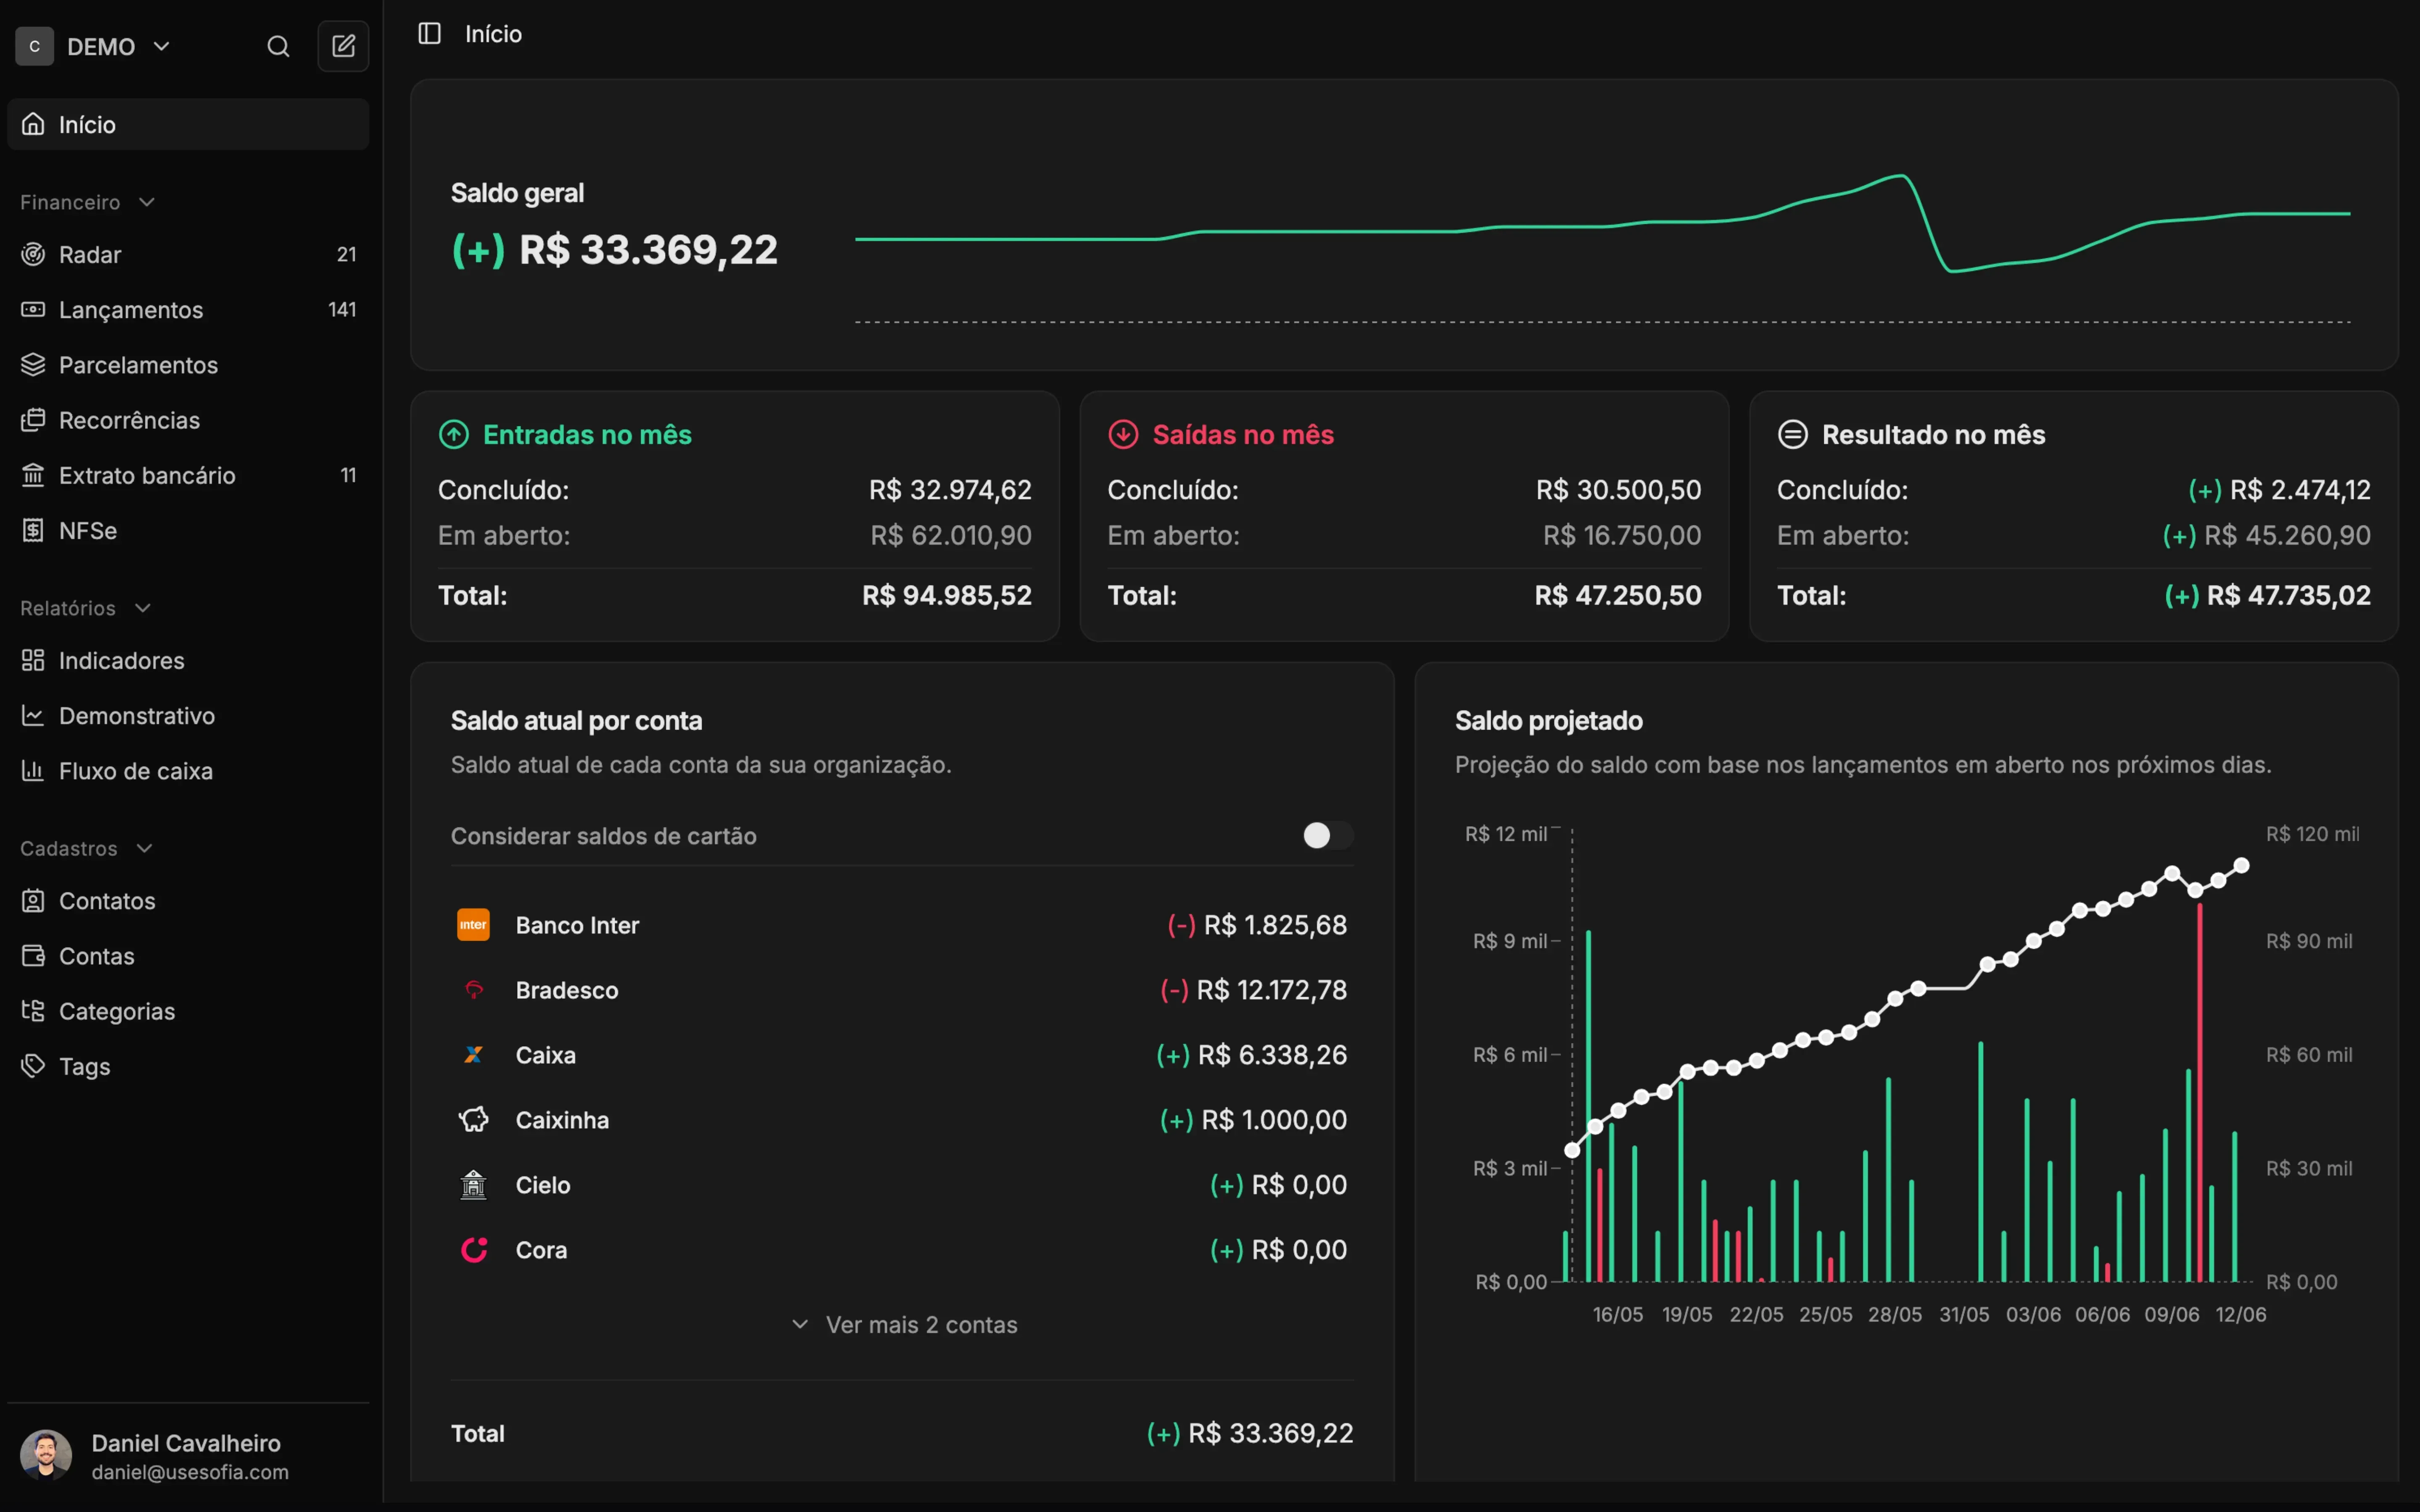This screenshot has height=1512, width=2420.
Task: Select Início in the sidebar
Action: click(x=188, y=124)
